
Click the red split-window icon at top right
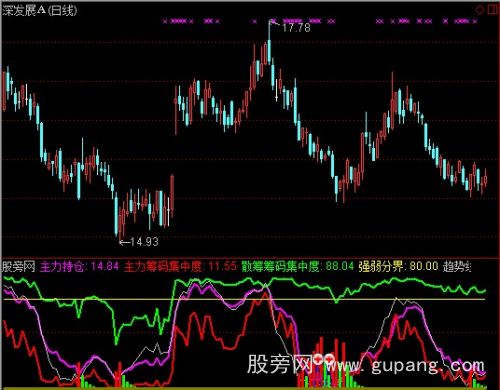tap(493, 9)
